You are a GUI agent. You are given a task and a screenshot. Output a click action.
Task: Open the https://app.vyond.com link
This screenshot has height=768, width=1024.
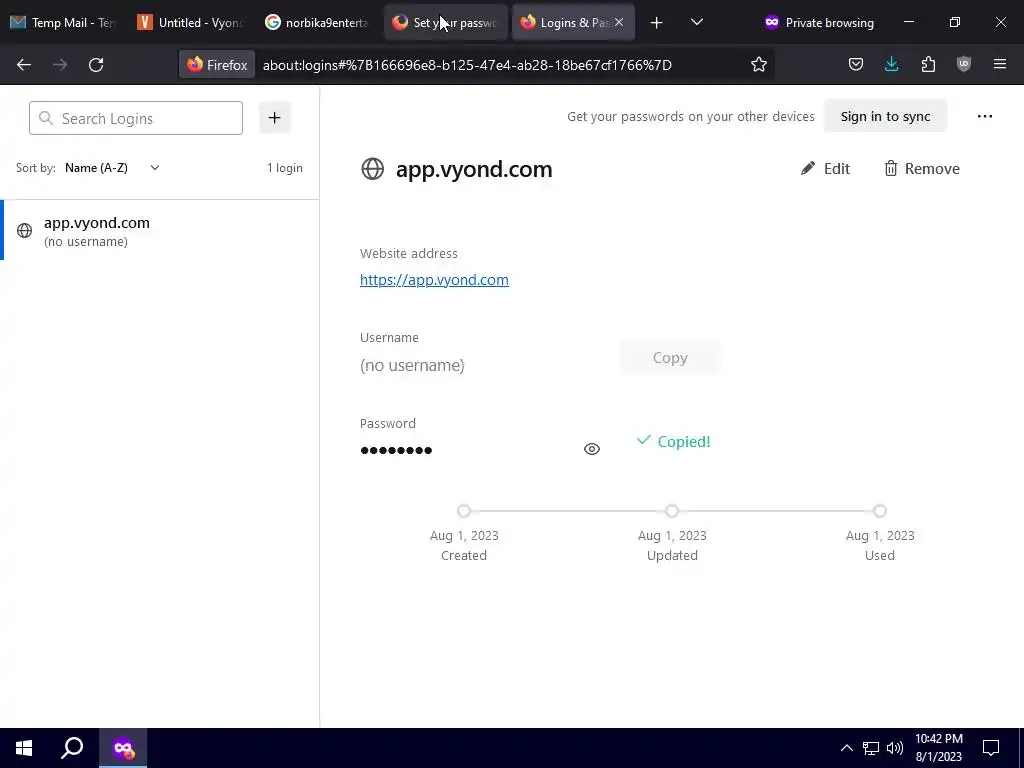point(434,280)
